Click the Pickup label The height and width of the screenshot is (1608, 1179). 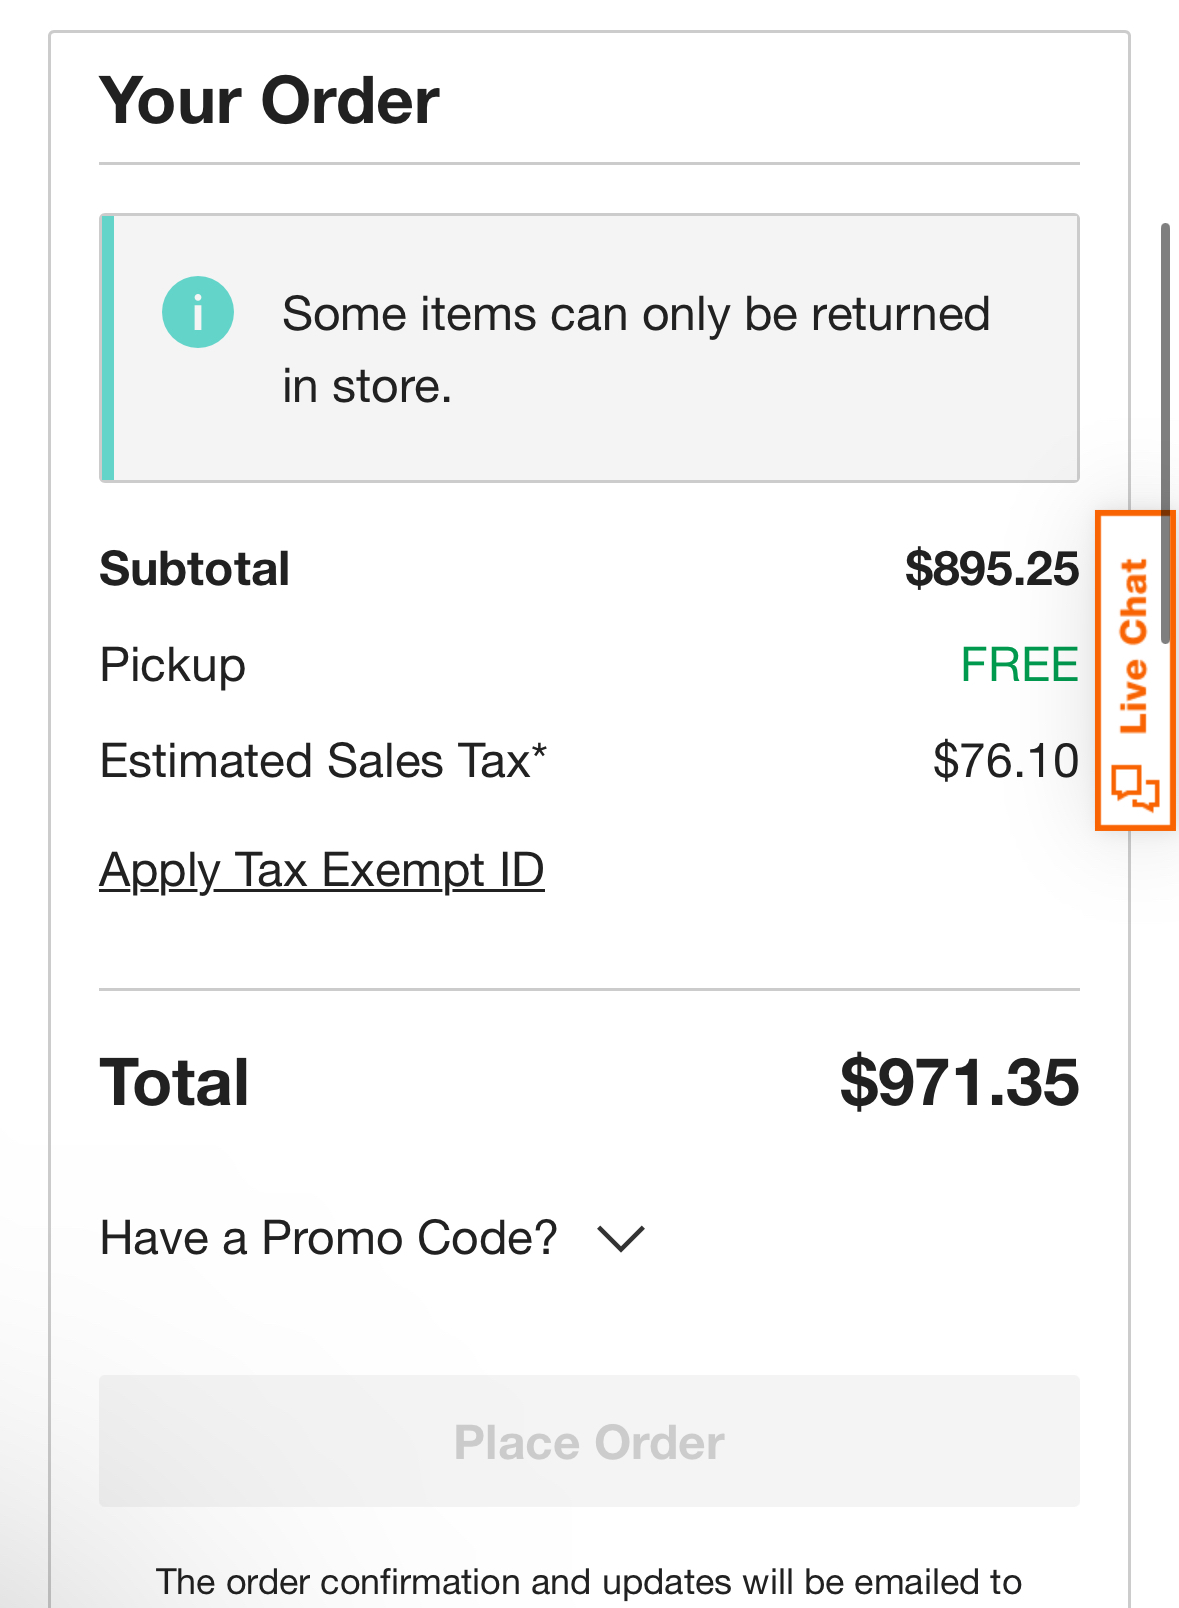pyautogui.click(x=172, y=665)
